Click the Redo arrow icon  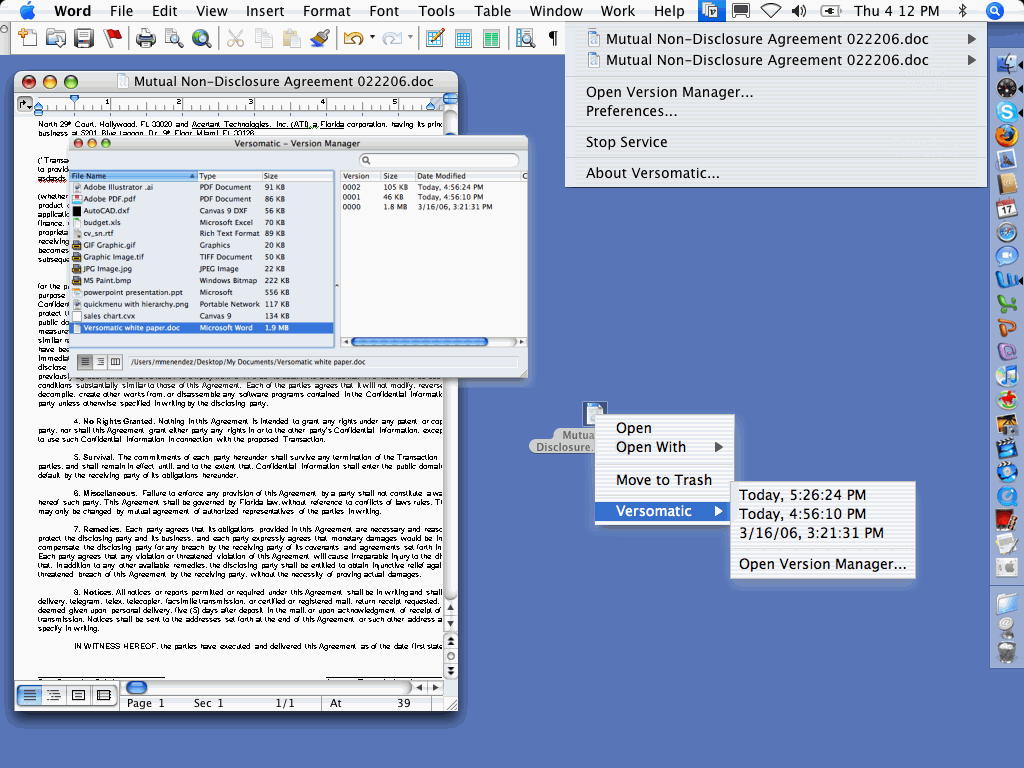pos(392,39)
